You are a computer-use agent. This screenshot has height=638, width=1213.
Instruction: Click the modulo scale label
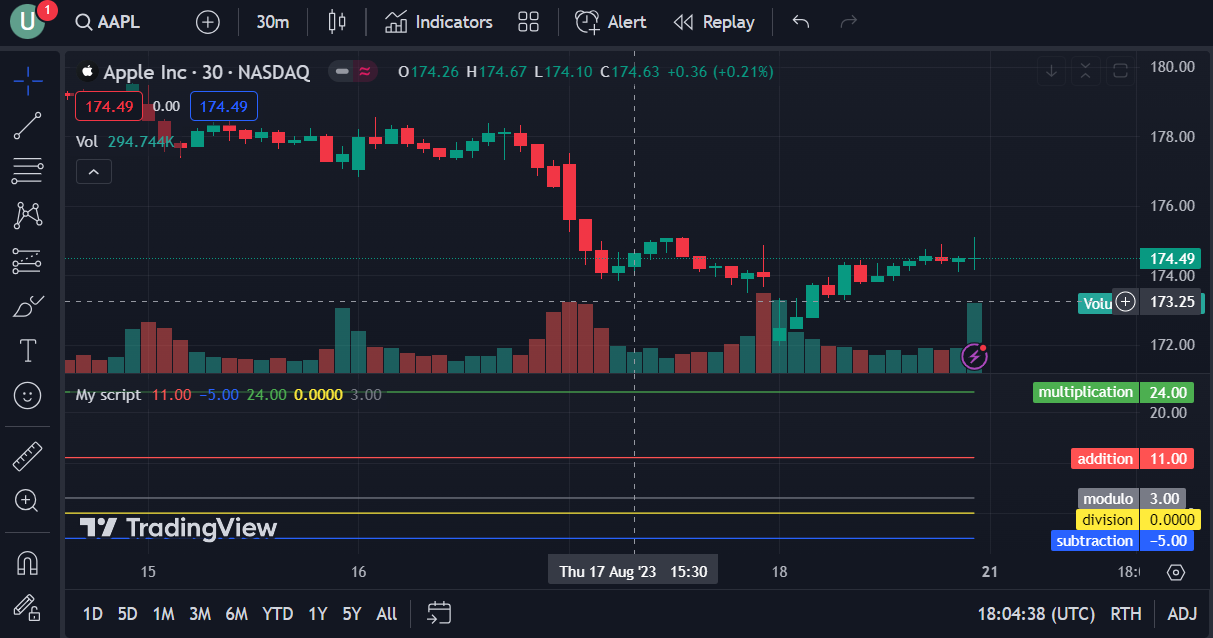(x=1108, y=498)
